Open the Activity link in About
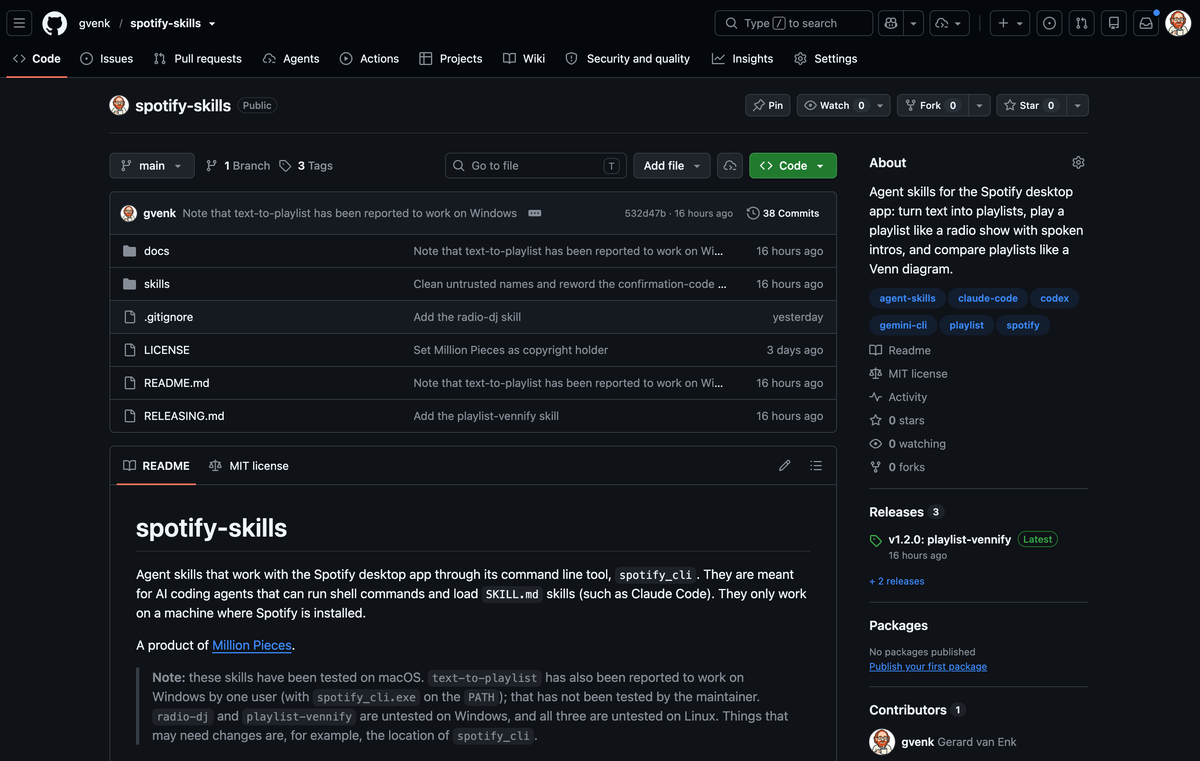 [908, 397]
